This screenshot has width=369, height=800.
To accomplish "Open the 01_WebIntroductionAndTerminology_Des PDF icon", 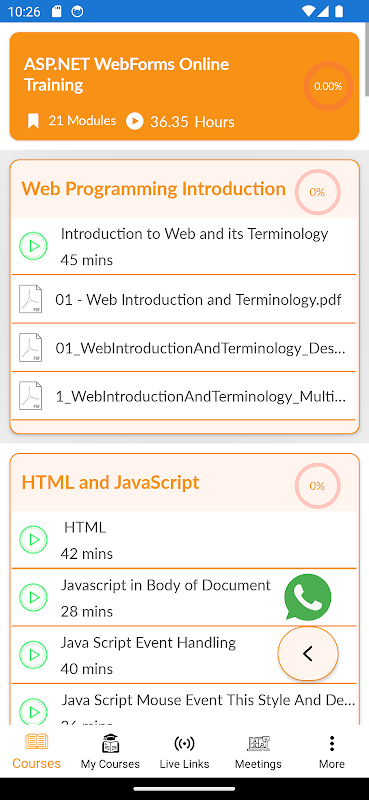I will 31,347.
